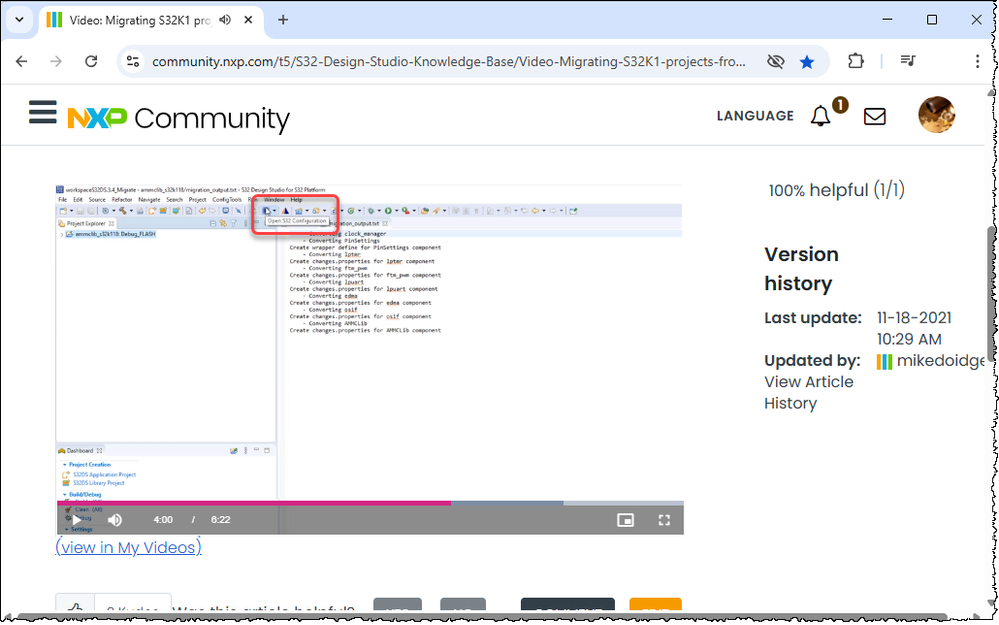Click the "Updated by:" label
Image resolution: width=999 pixels, height=625 pixels.
(x=812, y=361)
